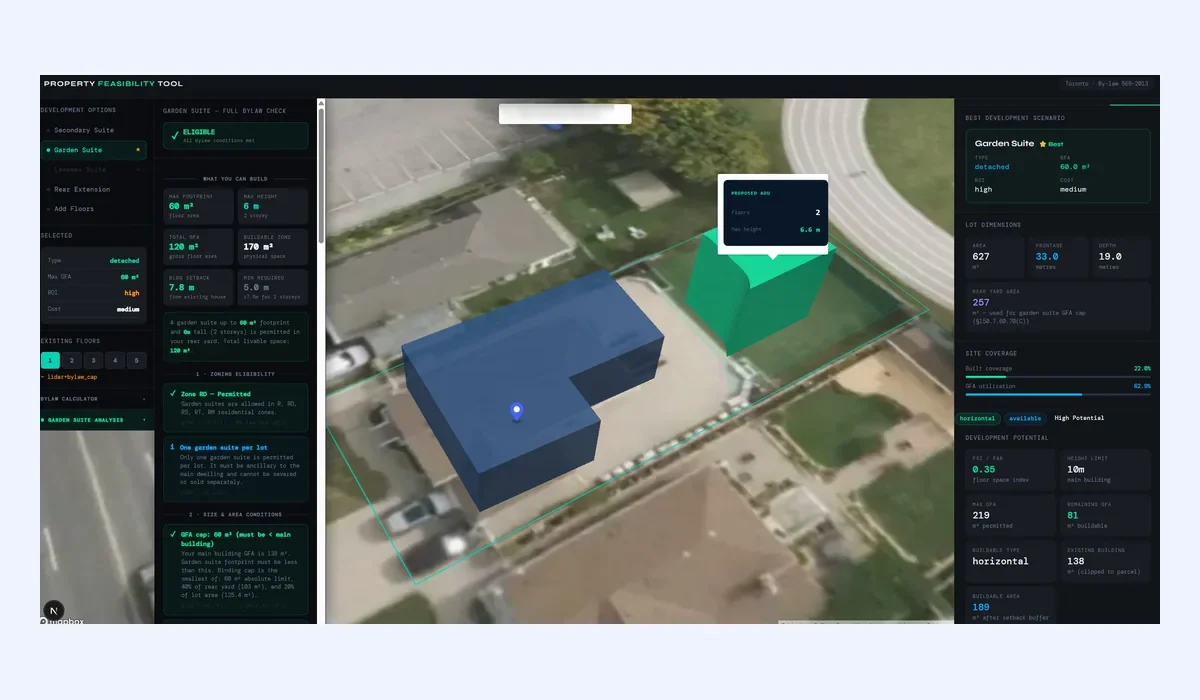Click the blue location pin on the map
The image size is (1200, 700).
(x=516, y=410)
